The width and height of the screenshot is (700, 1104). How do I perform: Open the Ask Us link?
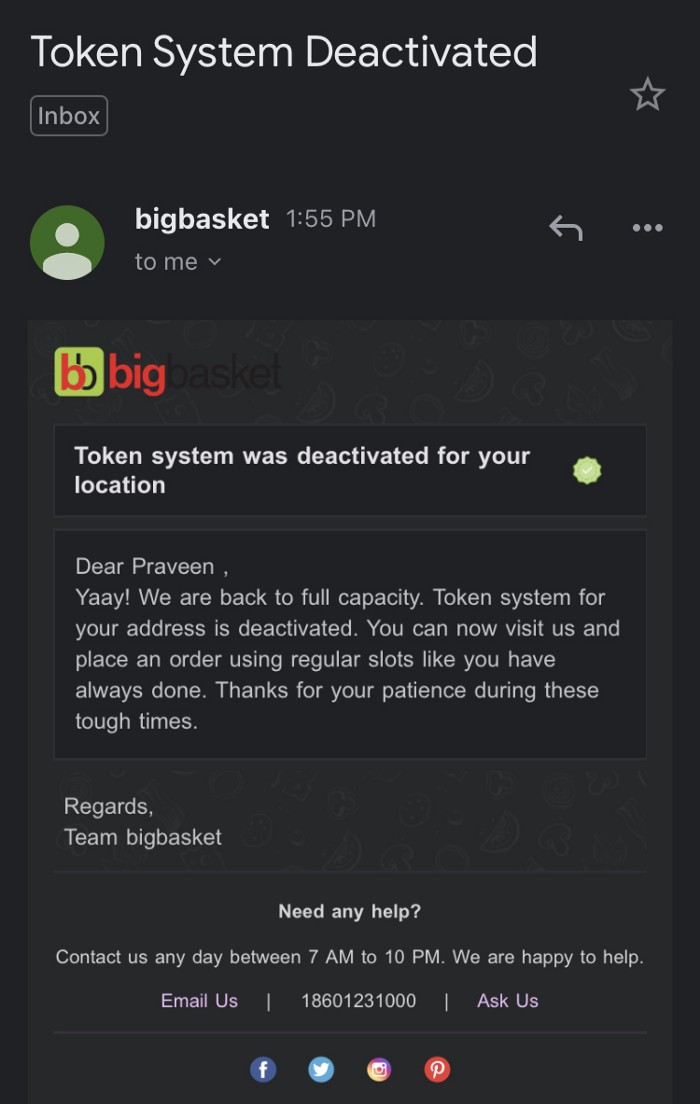tap(507, 1001)
